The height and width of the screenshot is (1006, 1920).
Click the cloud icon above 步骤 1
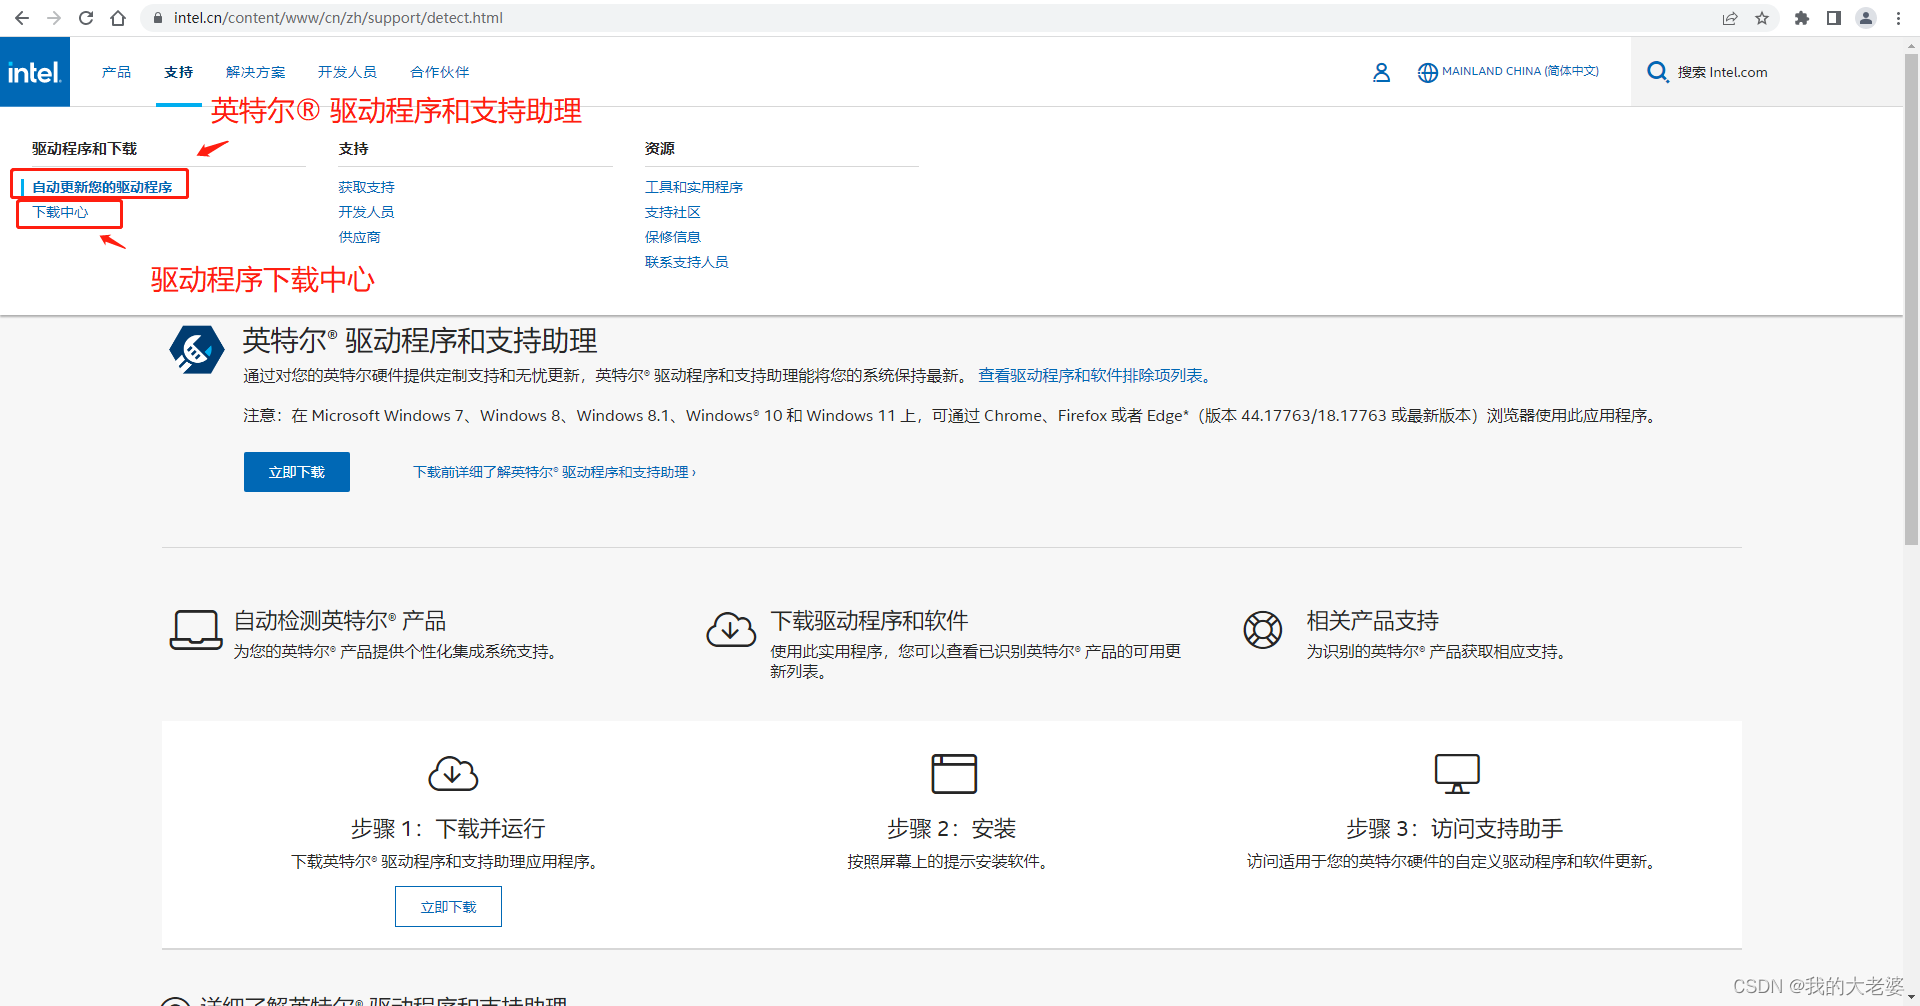453,773
